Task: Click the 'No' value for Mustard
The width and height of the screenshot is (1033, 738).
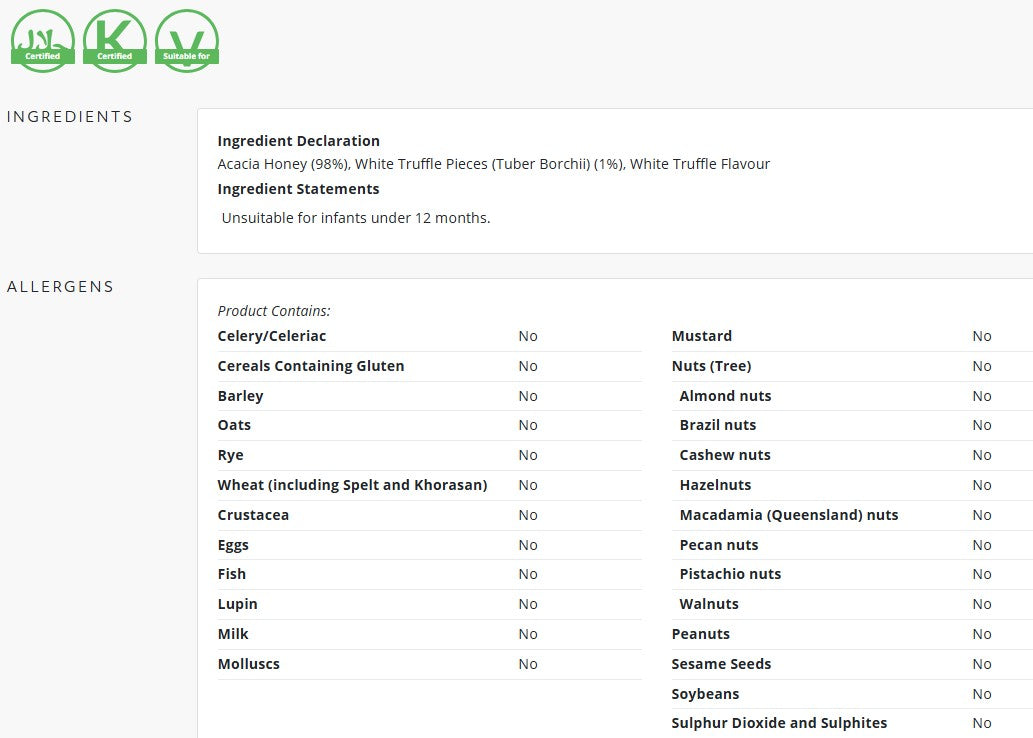Action: pos(982,336)
